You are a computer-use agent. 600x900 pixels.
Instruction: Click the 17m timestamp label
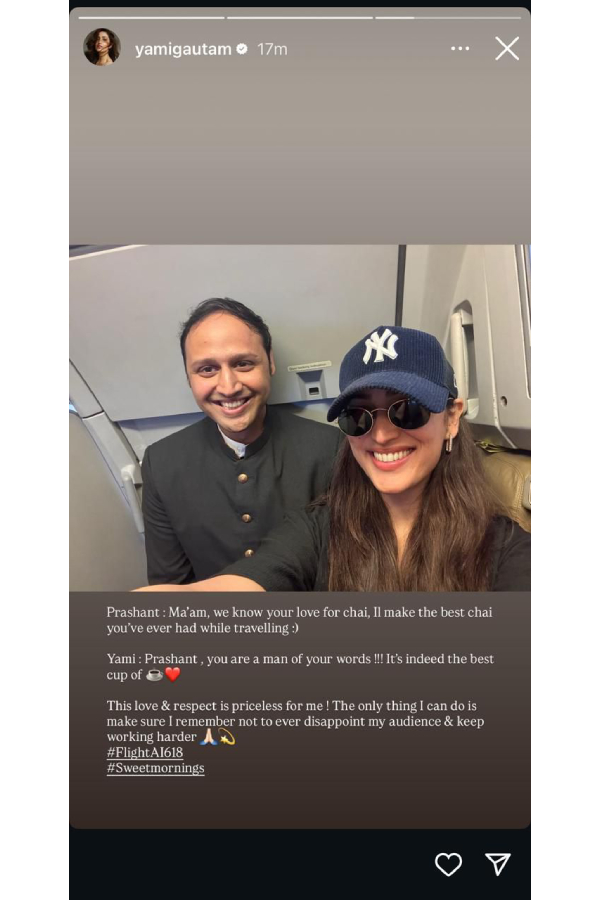point(272,49)
